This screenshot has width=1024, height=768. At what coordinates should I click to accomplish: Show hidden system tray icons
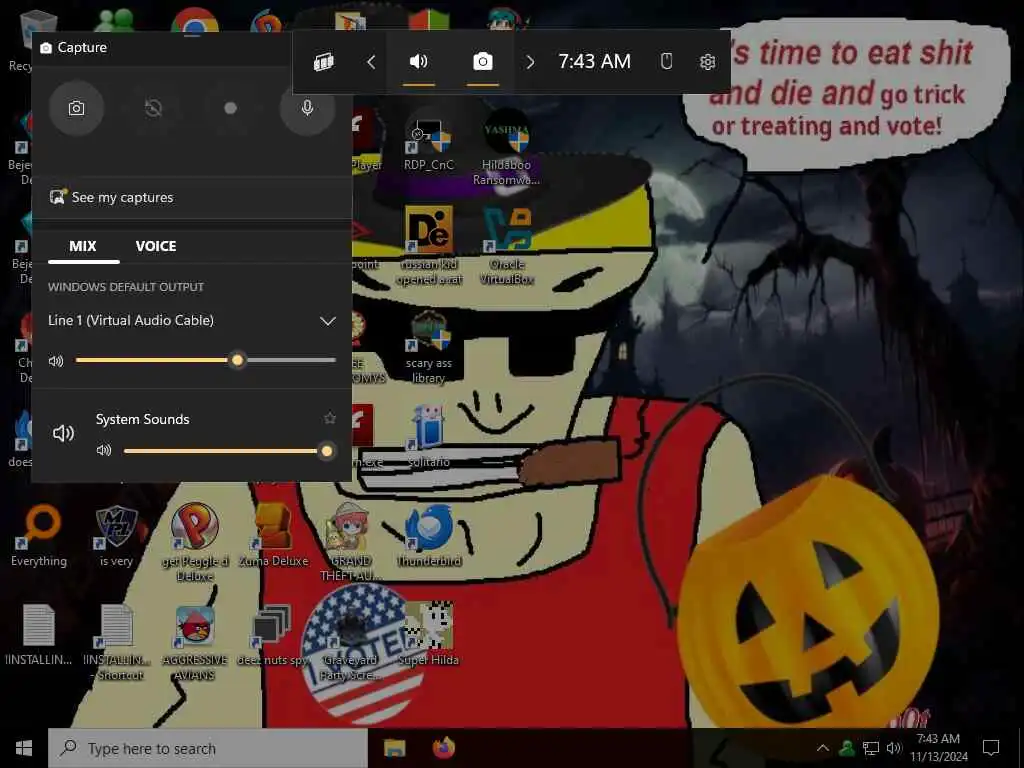[x=823, y=748]
